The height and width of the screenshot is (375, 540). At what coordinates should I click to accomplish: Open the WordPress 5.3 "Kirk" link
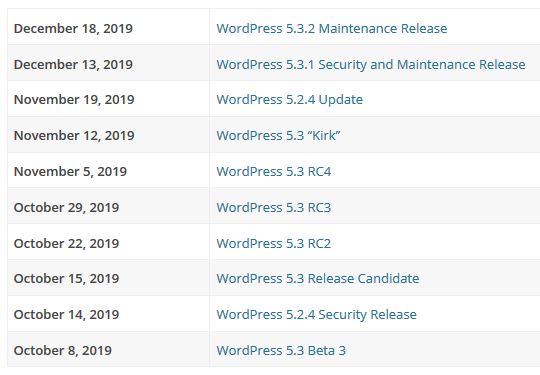click(279, 135)
